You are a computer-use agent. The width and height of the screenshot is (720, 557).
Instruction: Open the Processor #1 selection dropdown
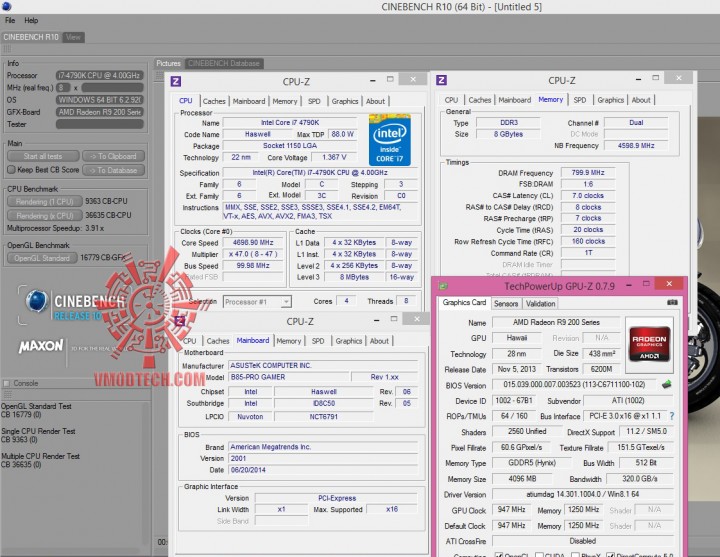pos(257,302)
